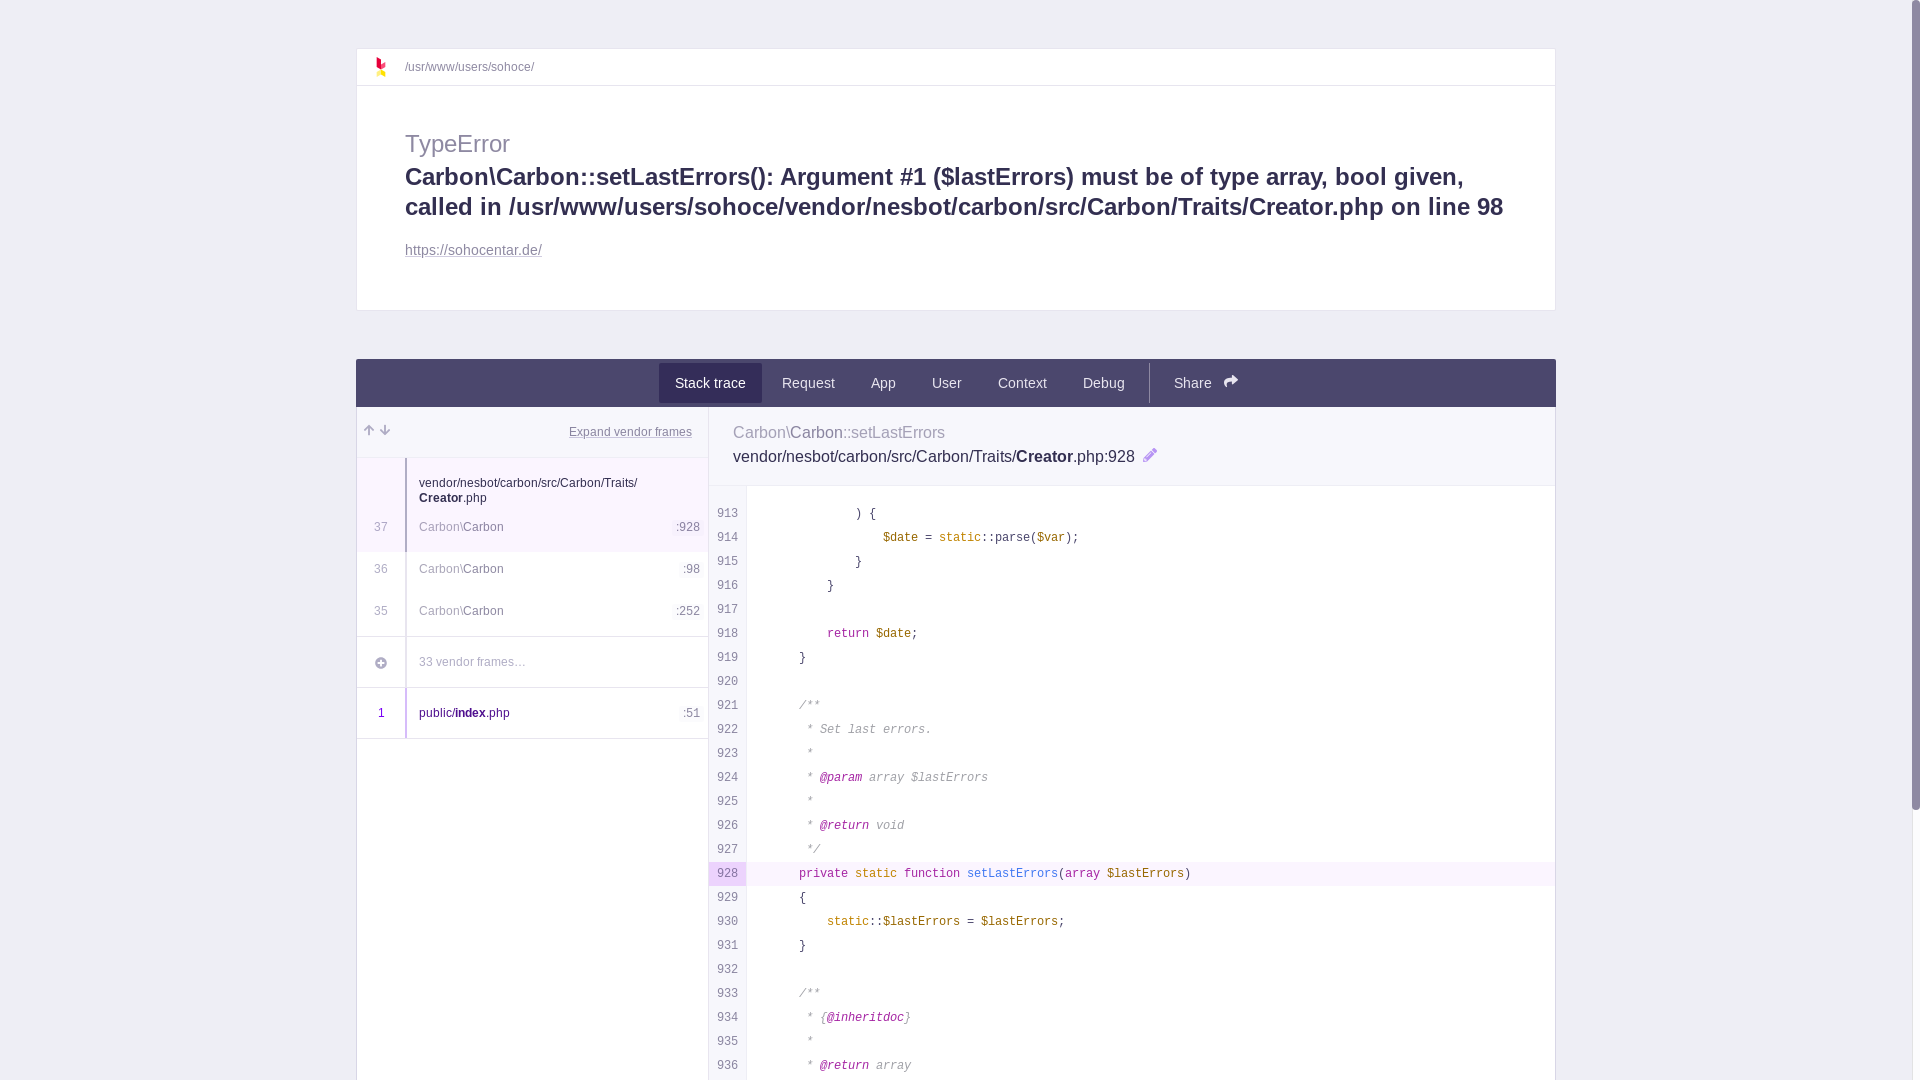This screenshot has height=1080, width=1920.
Task: Open the App tab
Action: point(883,383)
